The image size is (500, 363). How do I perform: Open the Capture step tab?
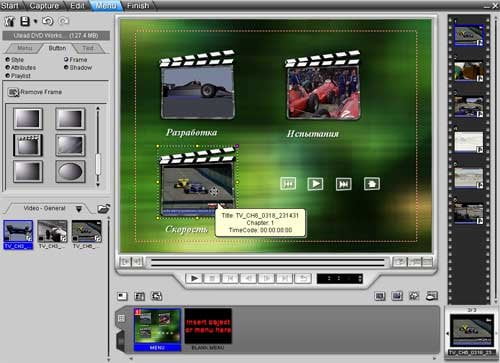coord(44,6)
